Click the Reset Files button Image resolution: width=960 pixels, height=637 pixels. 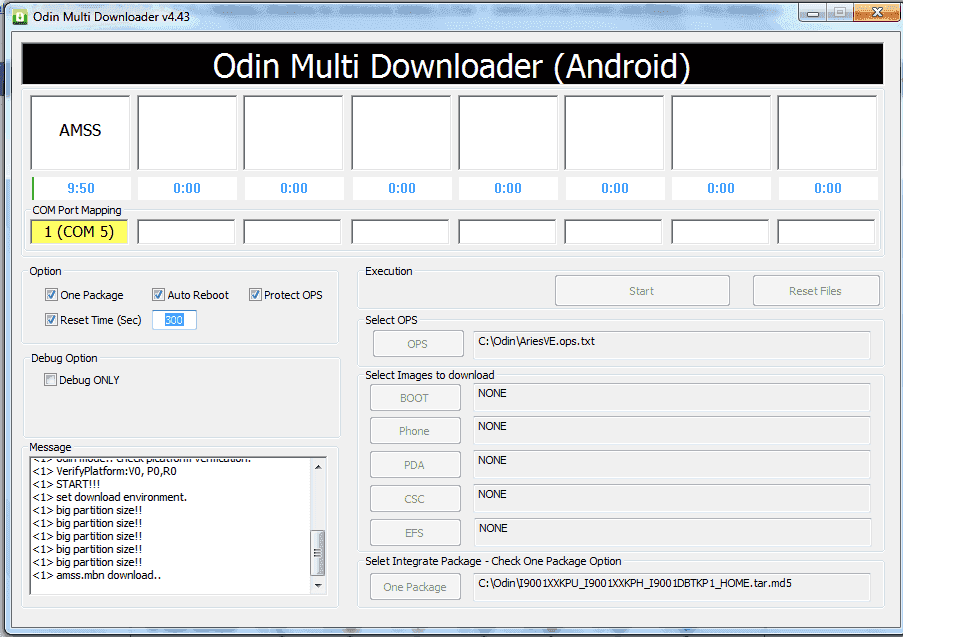816,291
